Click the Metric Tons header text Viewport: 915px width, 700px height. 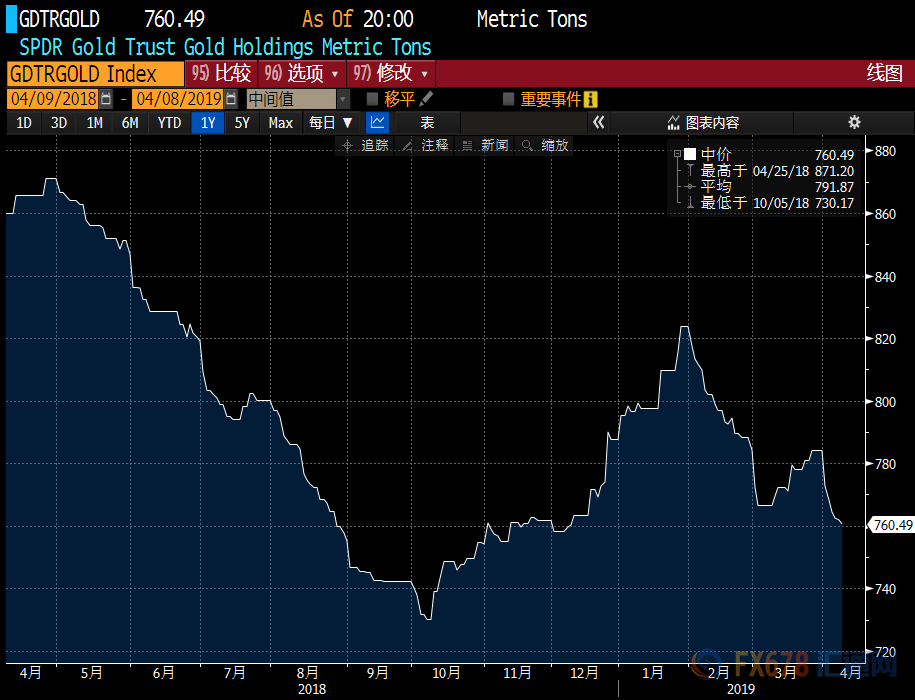532,19
